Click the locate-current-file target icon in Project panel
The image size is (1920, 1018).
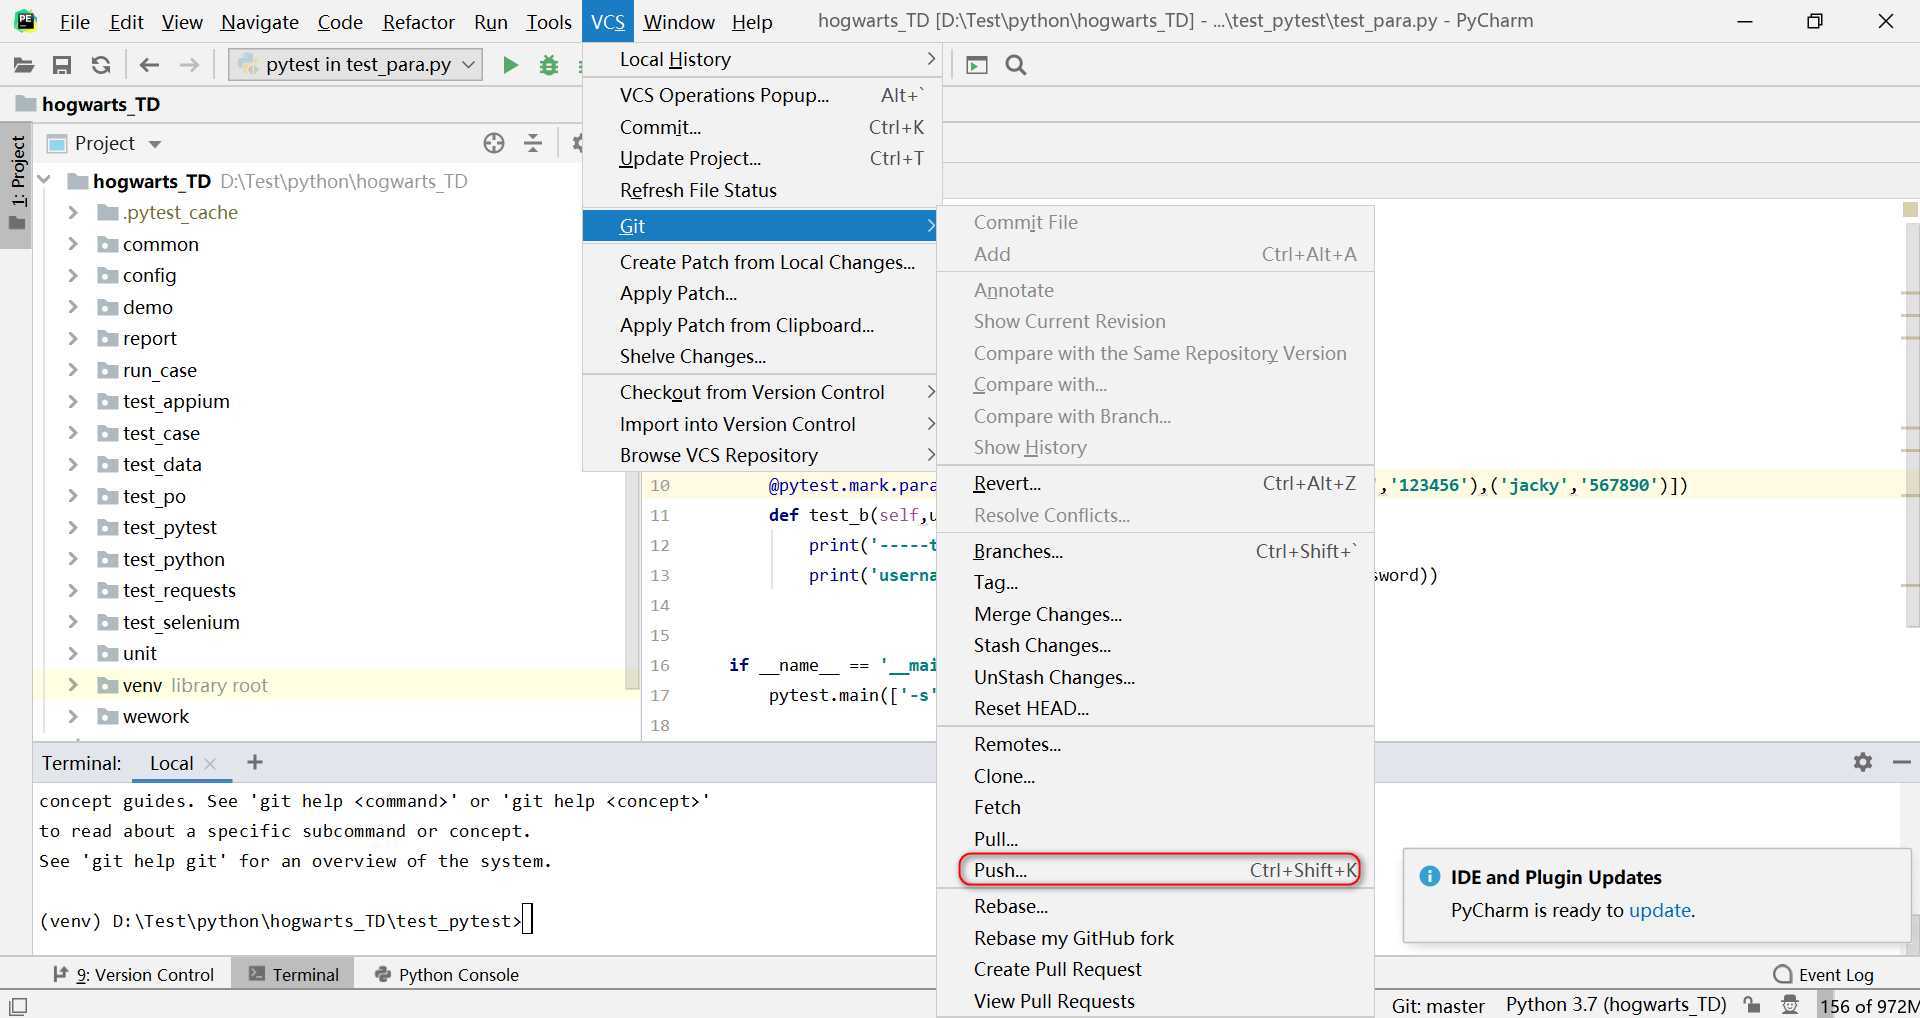click(494, 143)
